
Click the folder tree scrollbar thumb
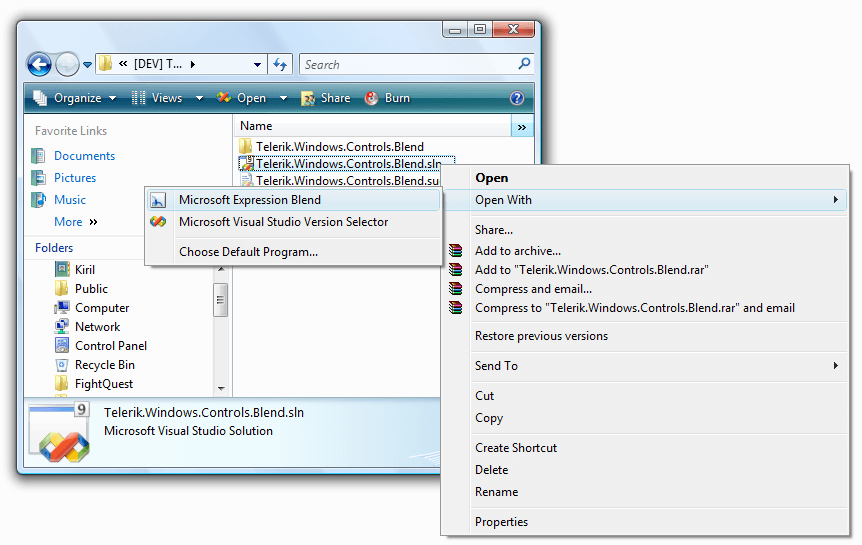click(220, 300)
